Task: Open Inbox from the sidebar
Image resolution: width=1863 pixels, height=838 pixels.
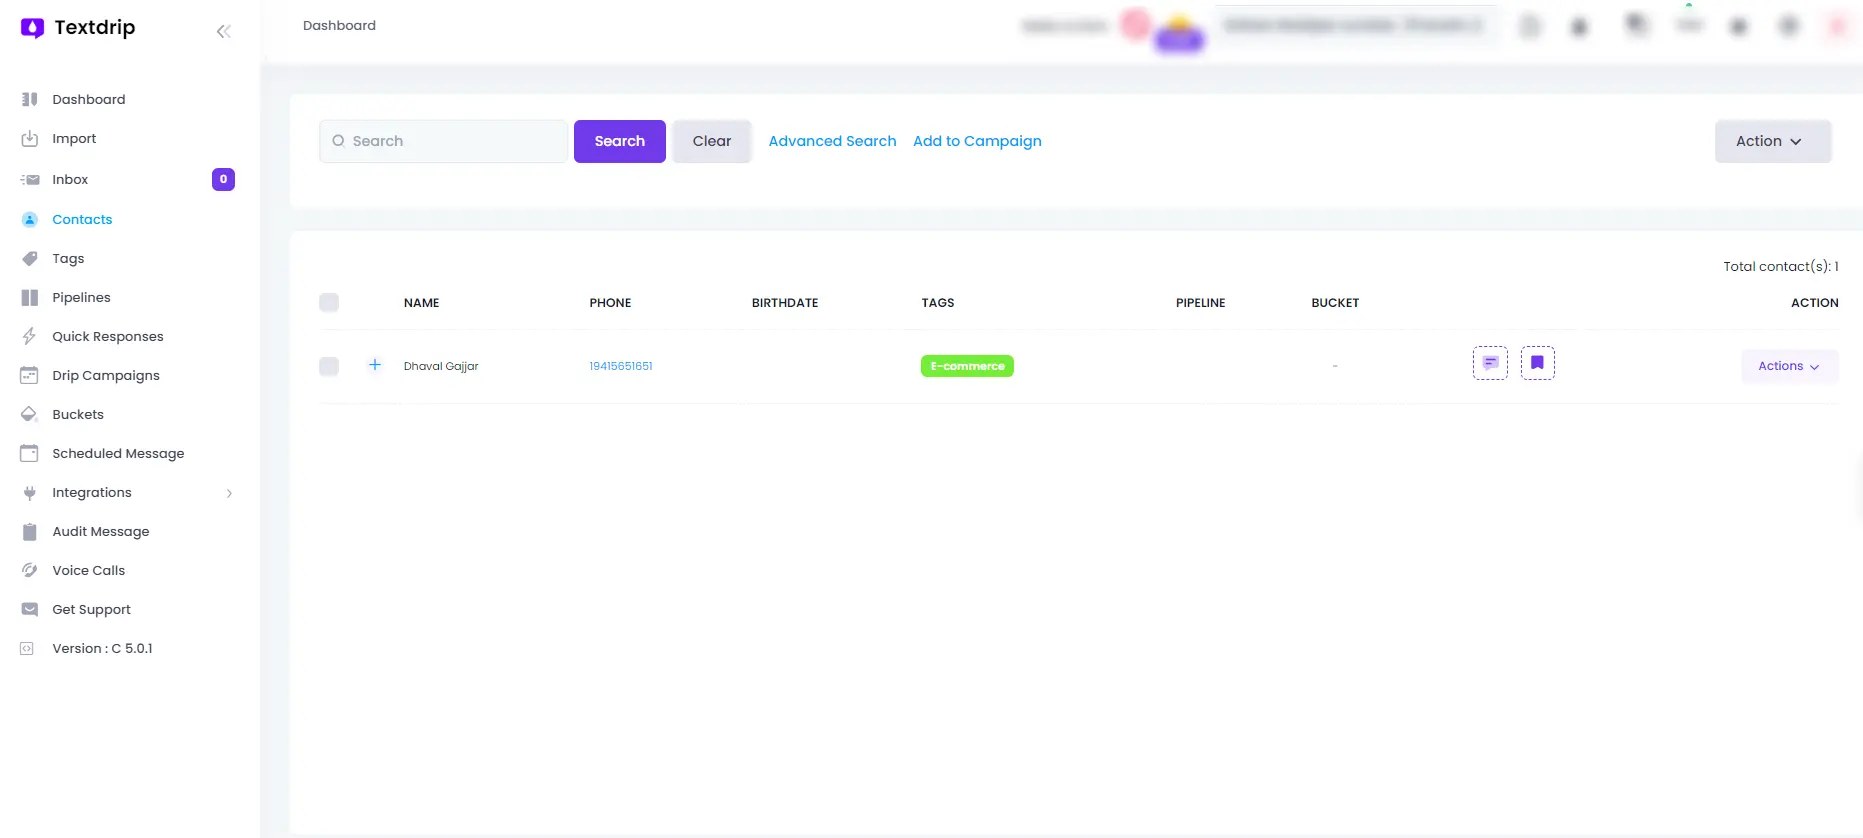Action: [x=70, y=180]
